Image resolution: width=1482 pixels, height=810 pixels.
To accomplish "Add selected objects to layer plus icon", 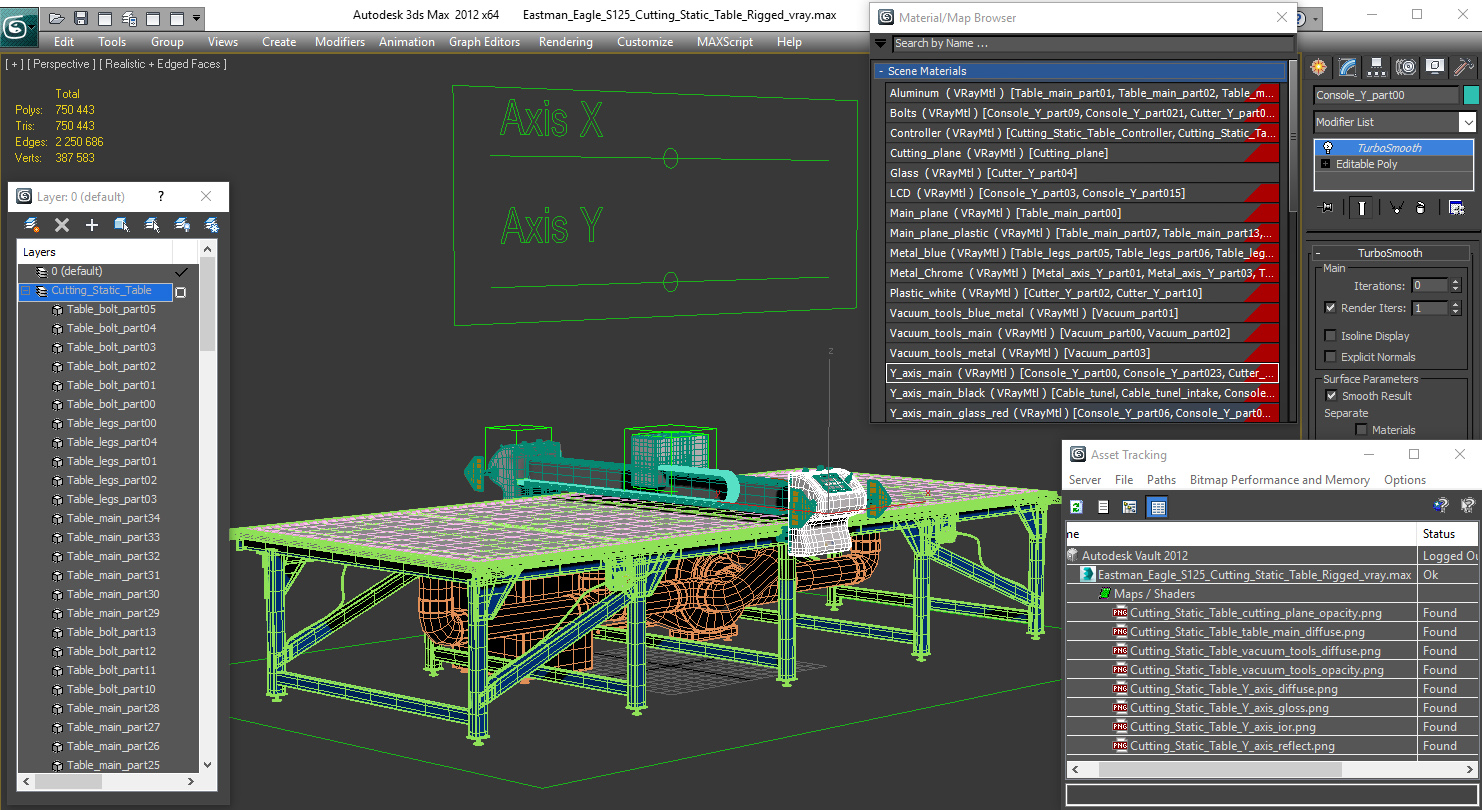I will click(x=92, y=225).
